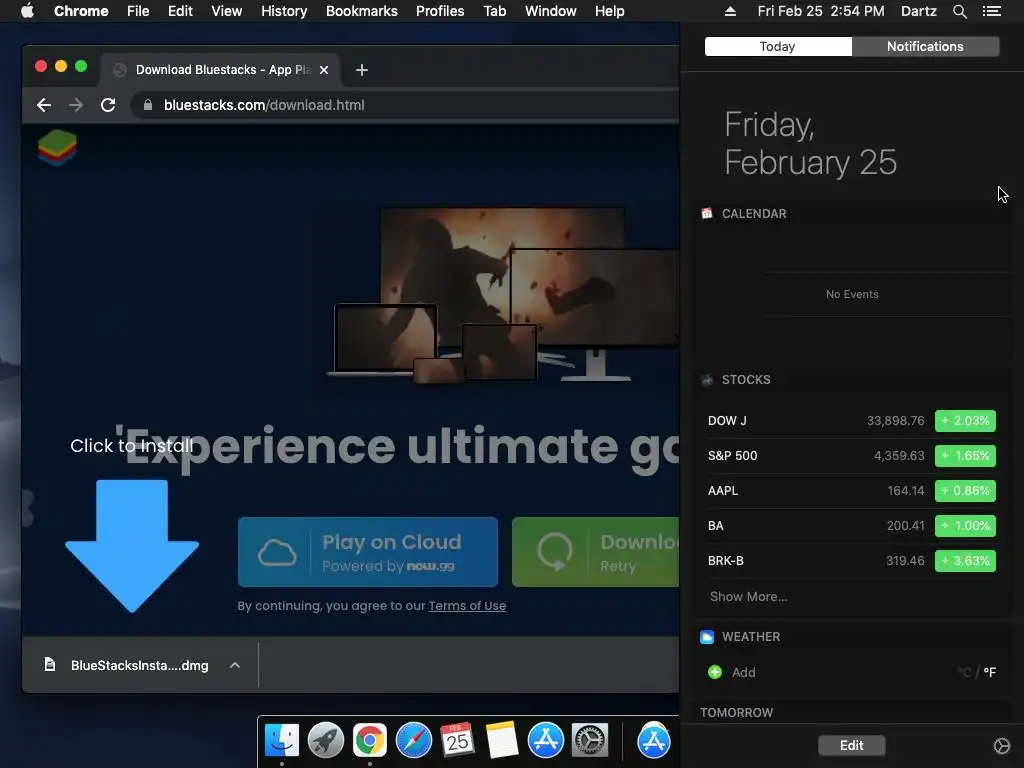
Task: Click the eject icon in menu bar
Action: (730, 11)
